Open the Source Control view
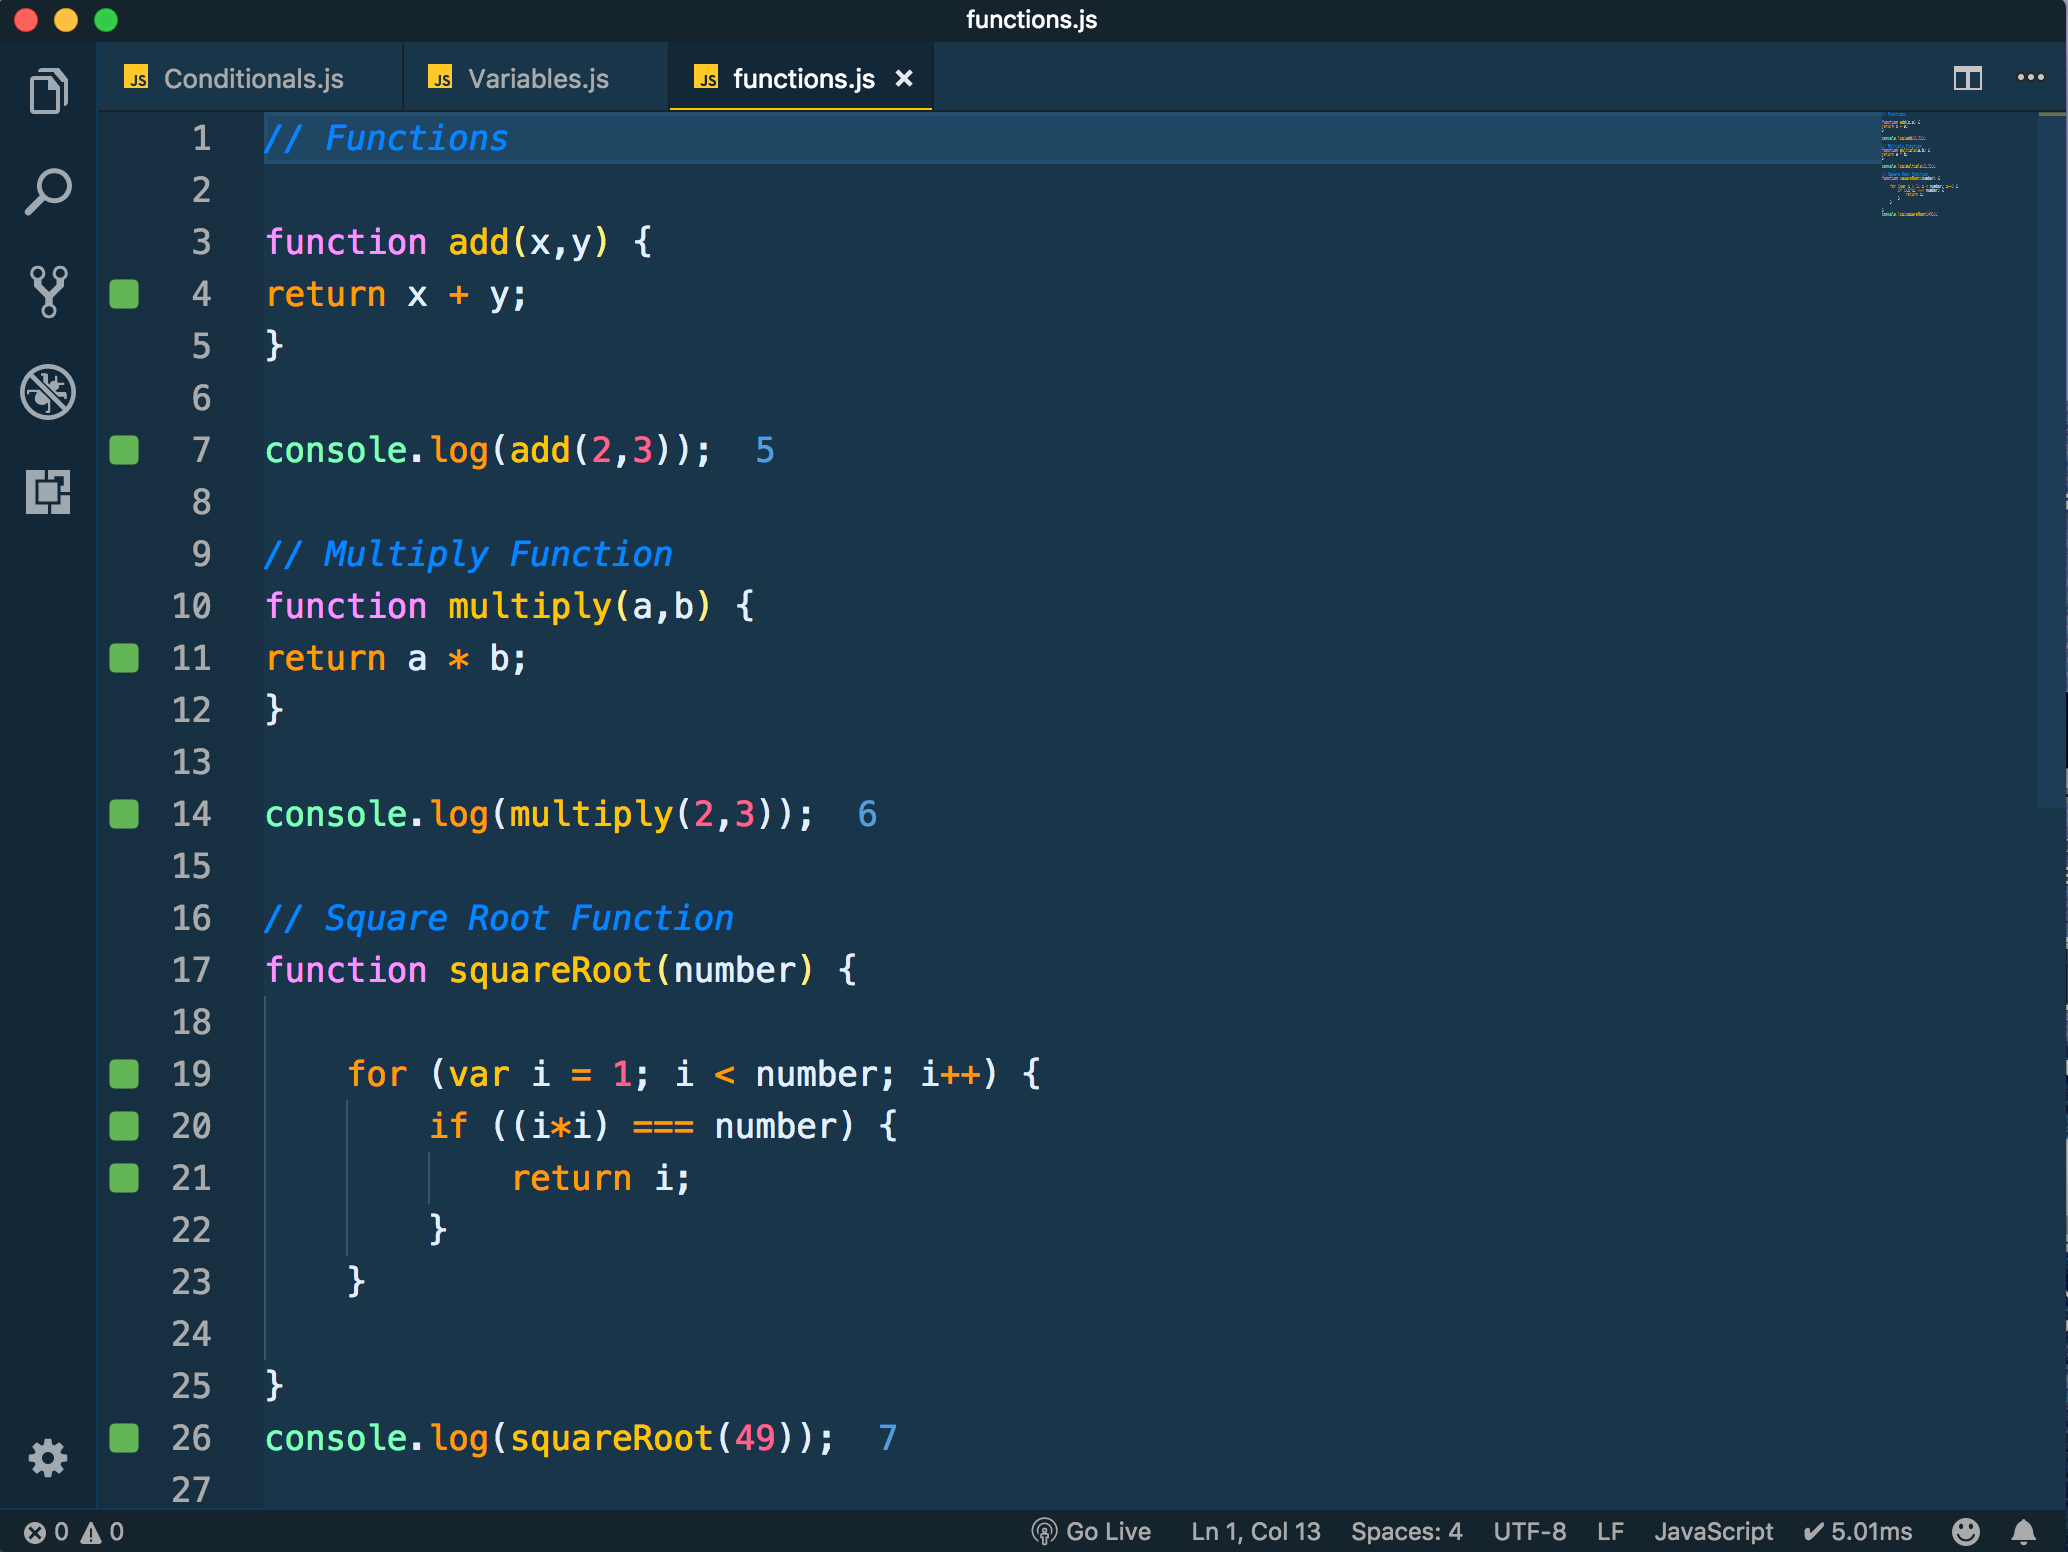The height and width of the screenshot is (1552, 2068). pos(48,292)
